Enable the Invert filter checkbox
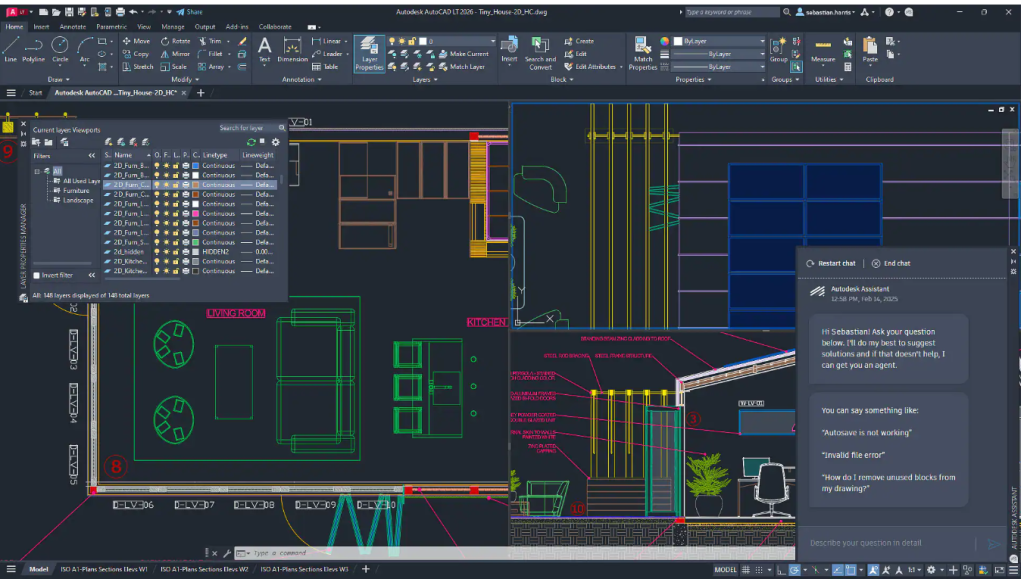Image resolution: width=1024 pixels, height=579 pixels. [38, 275]
